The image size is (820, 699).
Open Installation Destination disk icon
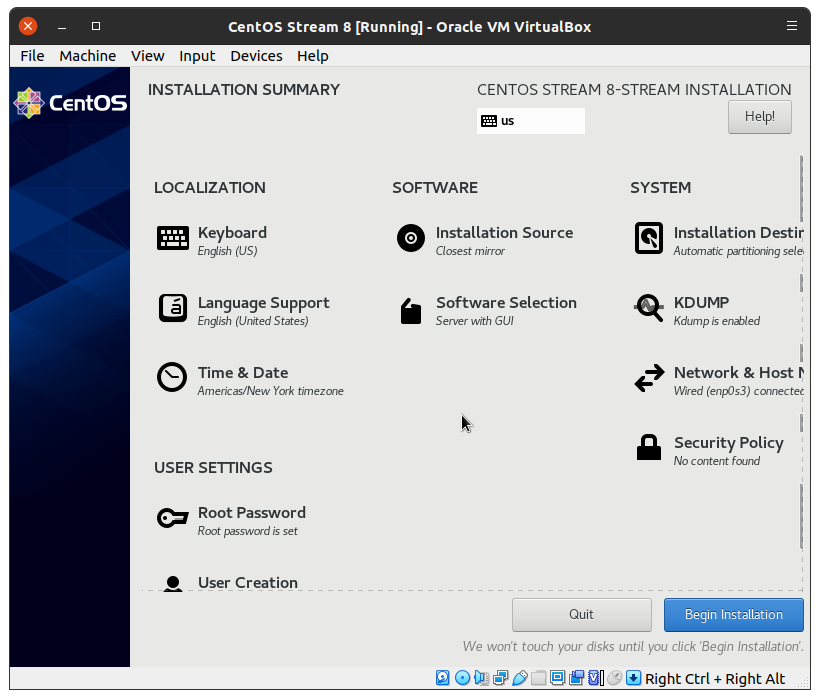pyautogui.click(x=649, y=238)
